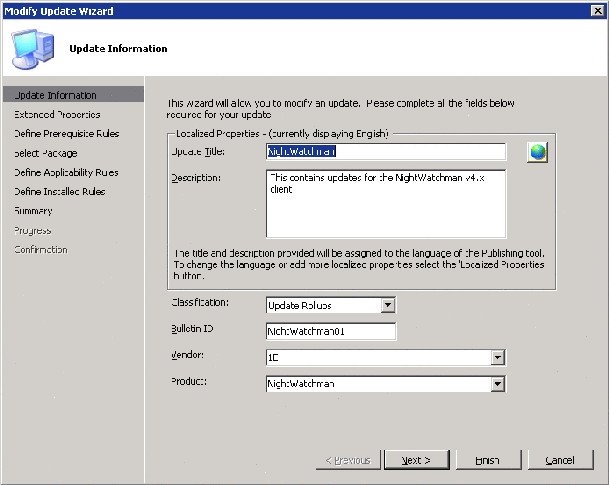Click the Product label
Screen dimensions: 609x485
[x=189, y=381]
